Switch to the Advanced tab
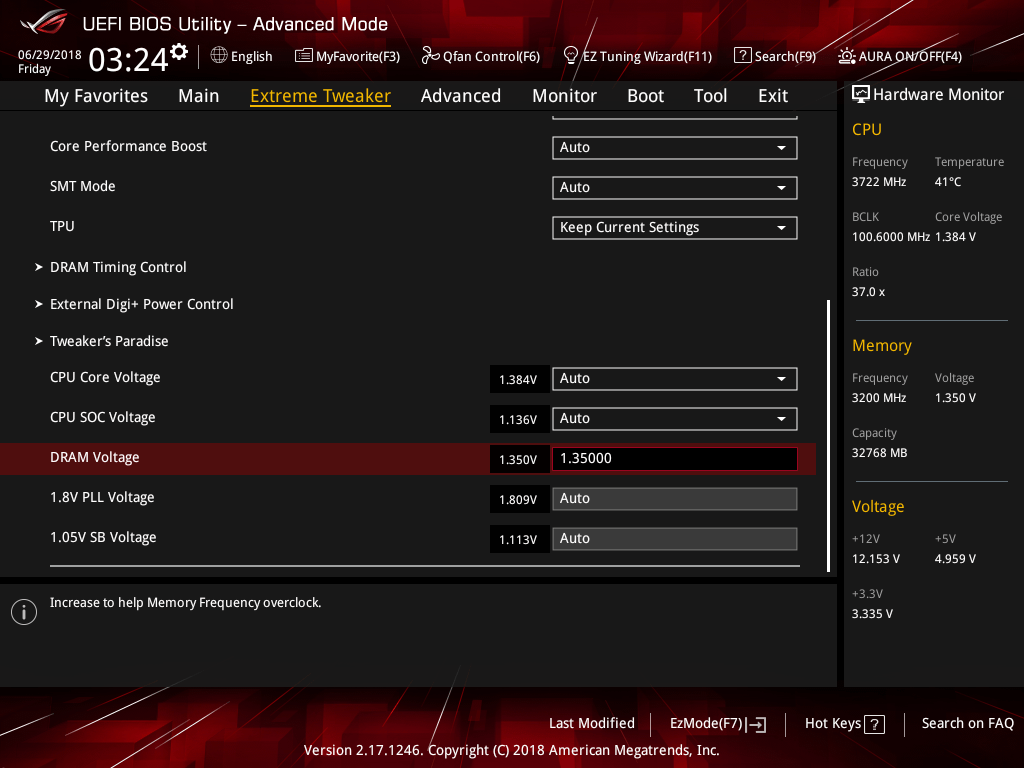The height and width of the screenshot is (768, 1024). point(460,96)
